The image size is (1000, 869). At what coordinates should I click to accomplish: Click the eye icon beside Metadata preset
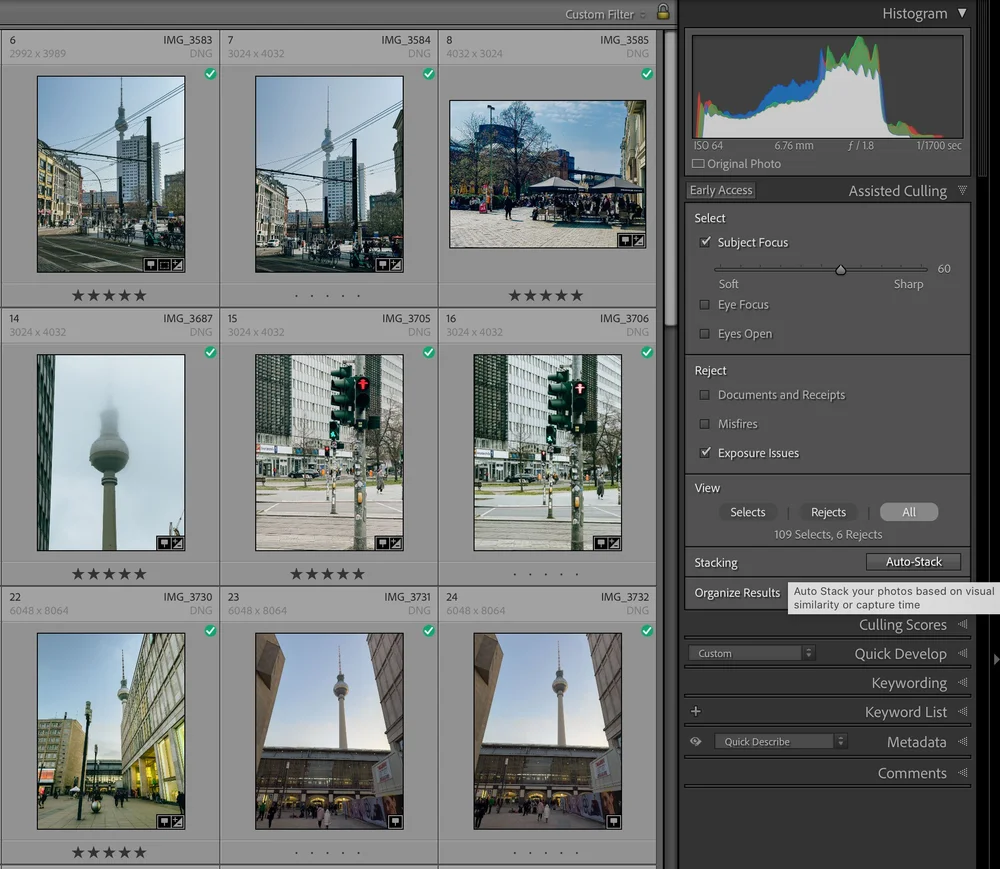[696, 742]
